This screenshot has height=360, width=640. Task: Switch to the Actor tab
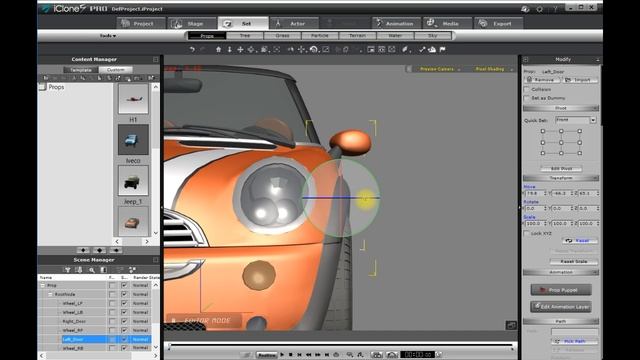click(x=294, y=24)
